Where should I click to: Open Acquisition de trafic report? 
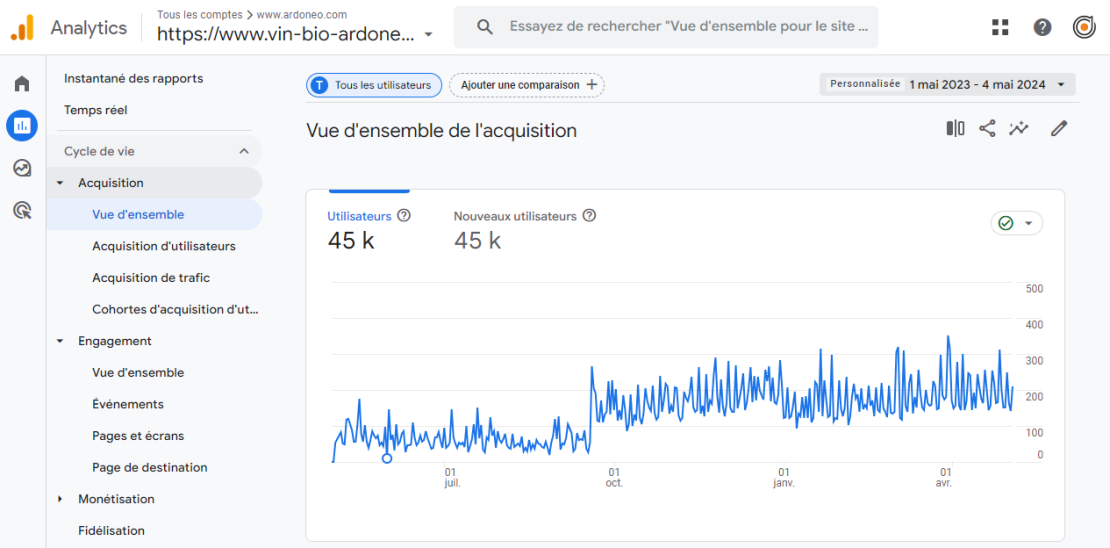pyautogui.click(x=151, y=278)
